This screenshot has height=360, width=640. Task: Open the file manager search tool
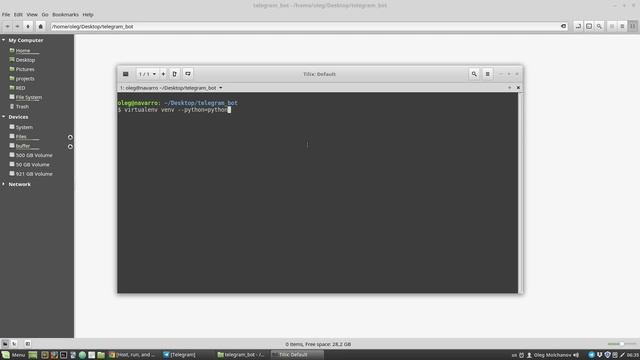599,26
